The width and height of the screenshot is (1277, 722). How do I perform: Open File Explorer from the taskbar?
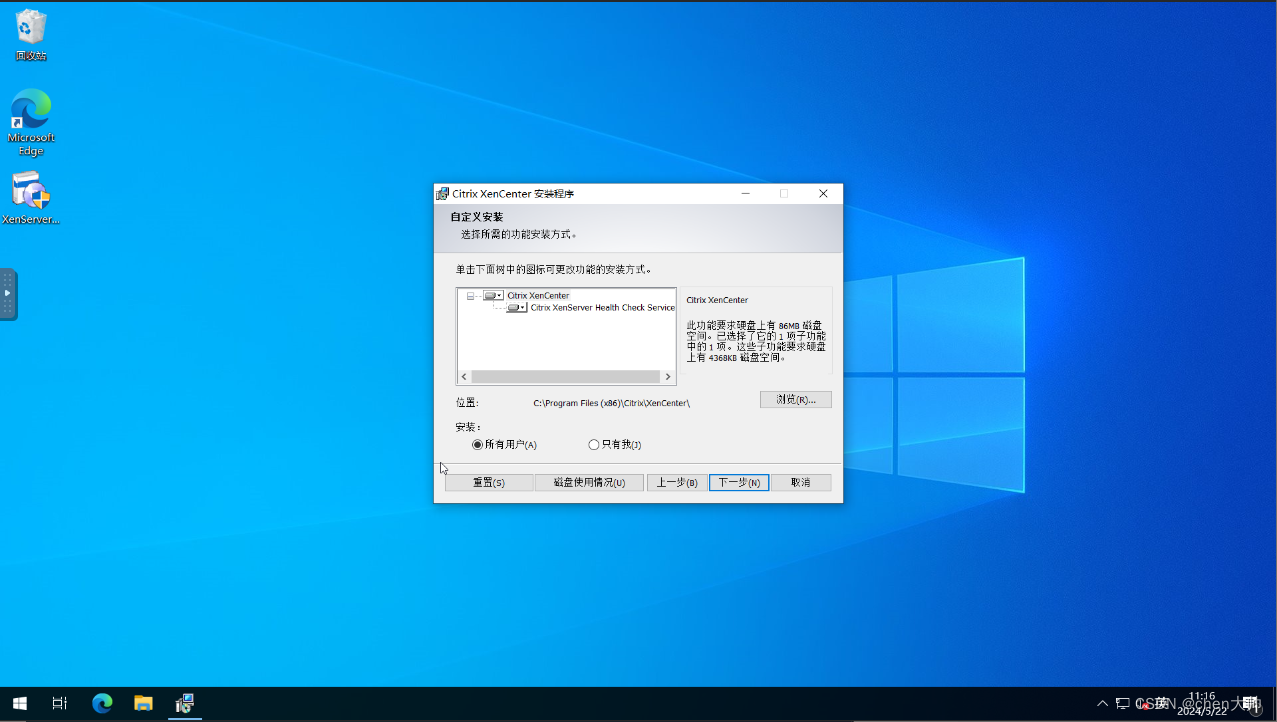[143, 704]
